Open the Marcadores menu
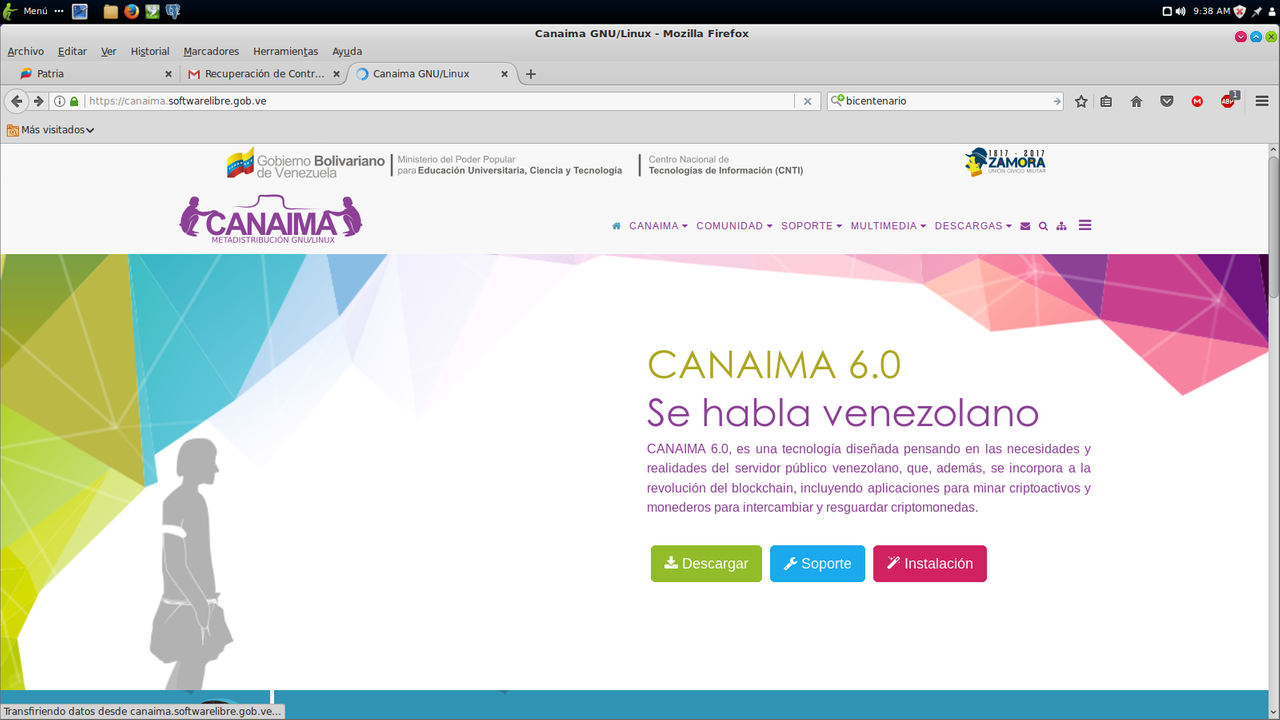The width and height of the screenshot is (1280, 720). click(x=211, y=51)
